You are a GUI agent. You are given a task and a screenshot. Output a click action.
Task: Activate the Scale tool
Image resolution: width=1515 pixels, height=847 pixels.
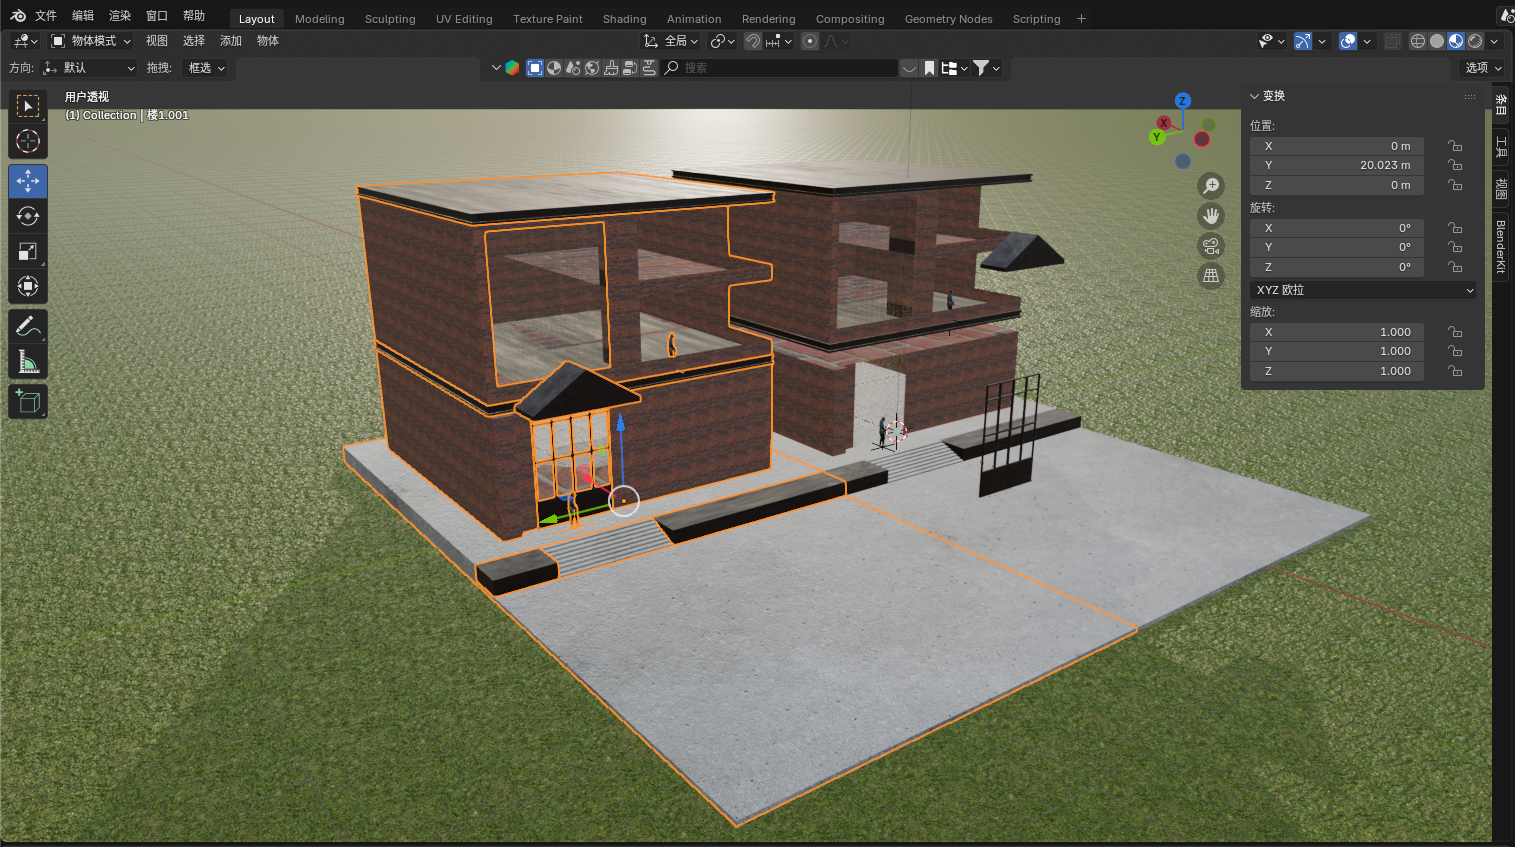pos(28,252)
